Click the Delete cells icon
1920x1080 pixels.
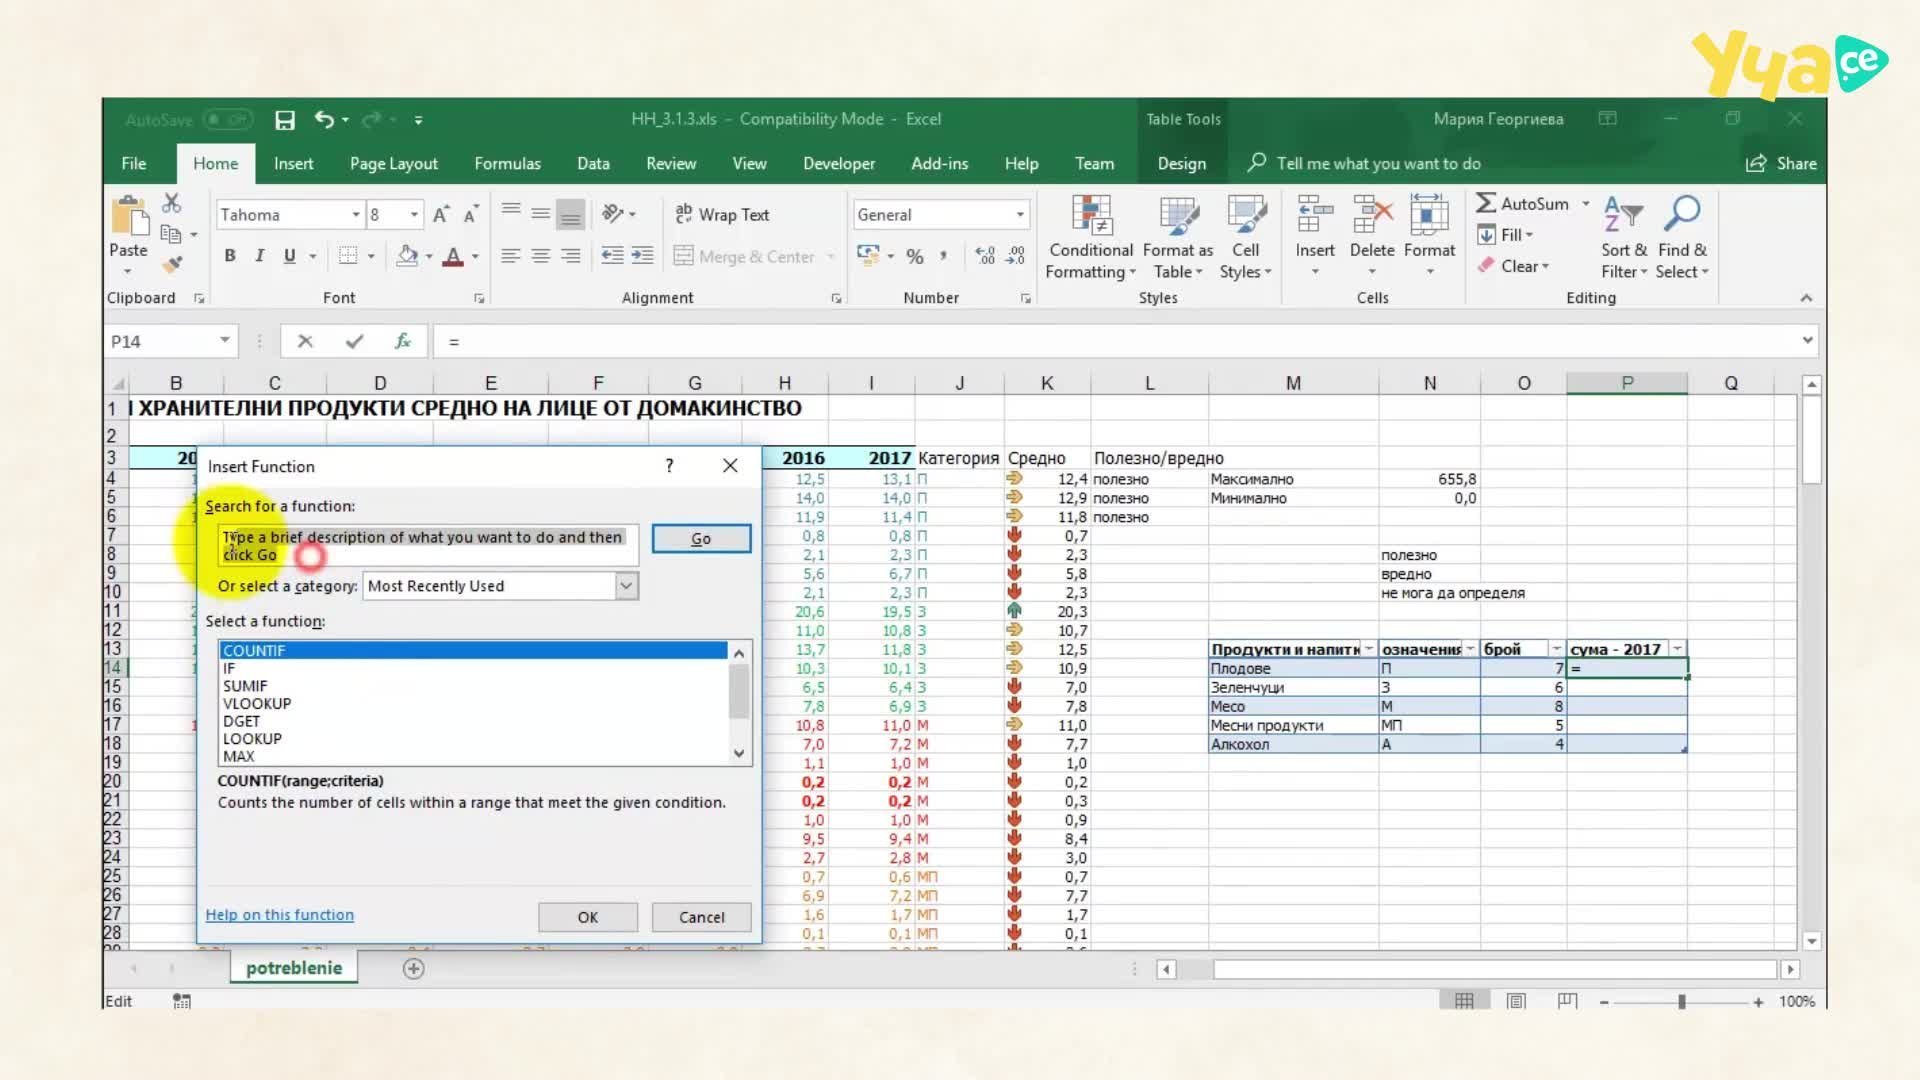pos(1372,215)
